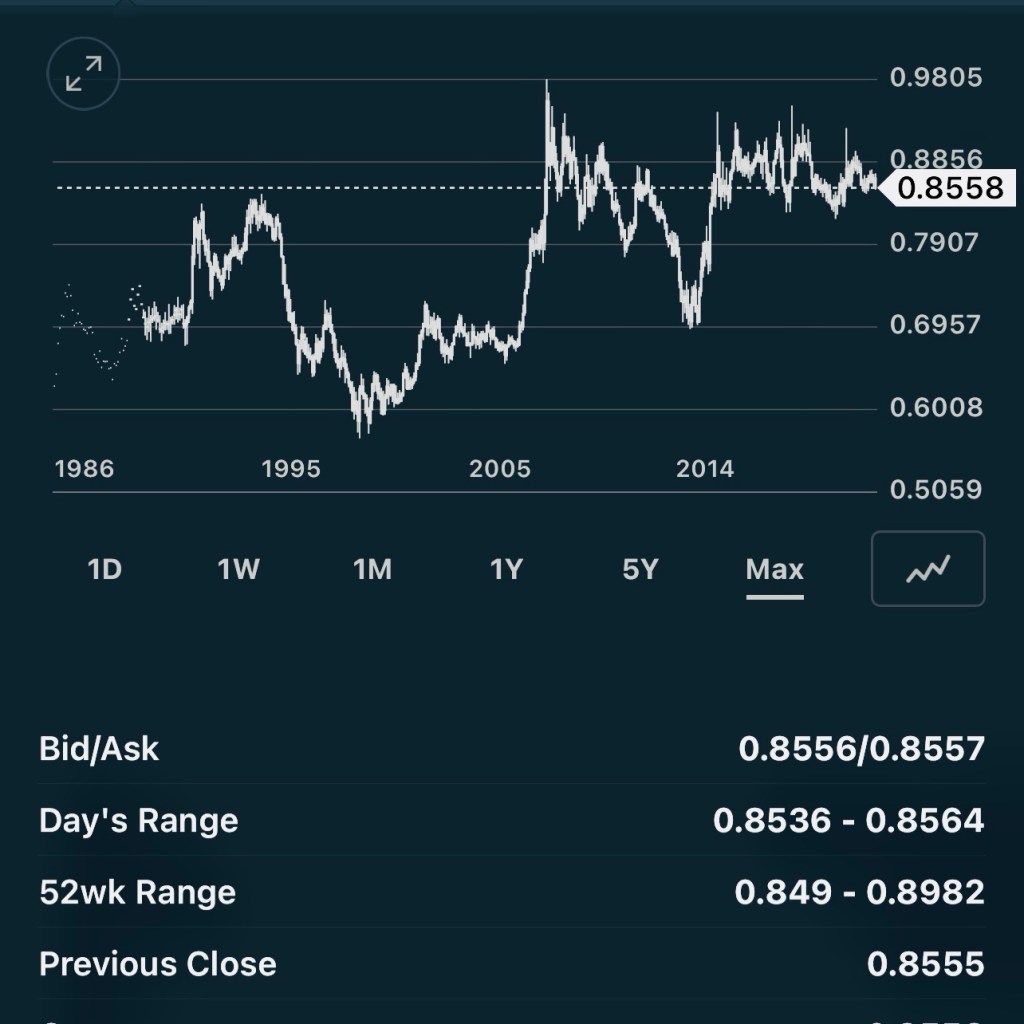Tap the Previous Close row
1024x1024 pixels.
pyautogui.click(x=512, y=964)
